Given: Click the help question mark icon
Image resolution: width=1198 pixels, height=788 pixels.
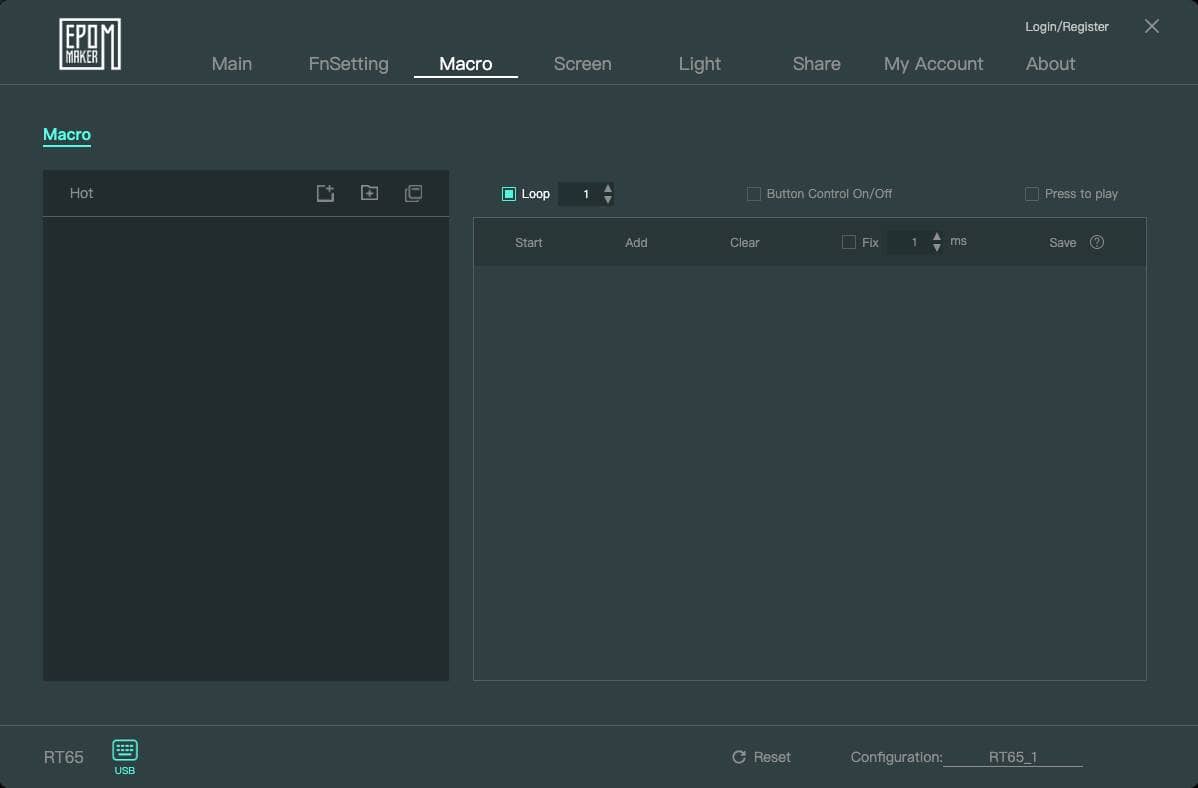Looking at the screenshot, I should tap(1097, 242).
